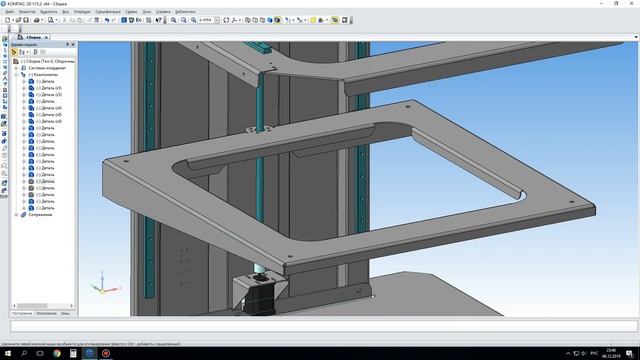Click the РУС language indicator

point(594,353)
